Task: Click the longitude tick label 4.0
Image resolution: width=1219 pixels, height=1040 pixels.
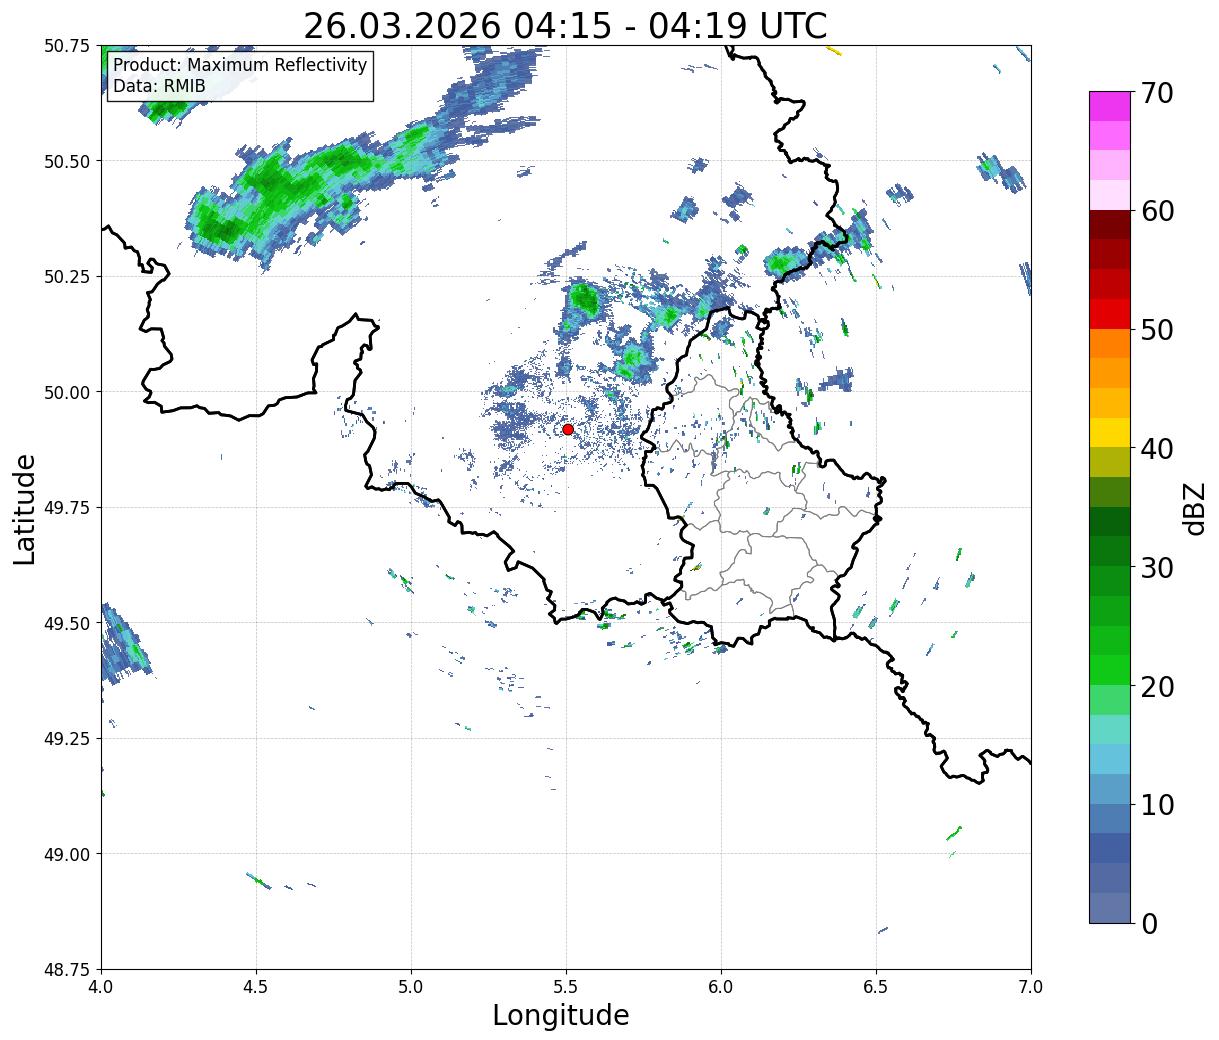Action: tap(101, 986)
